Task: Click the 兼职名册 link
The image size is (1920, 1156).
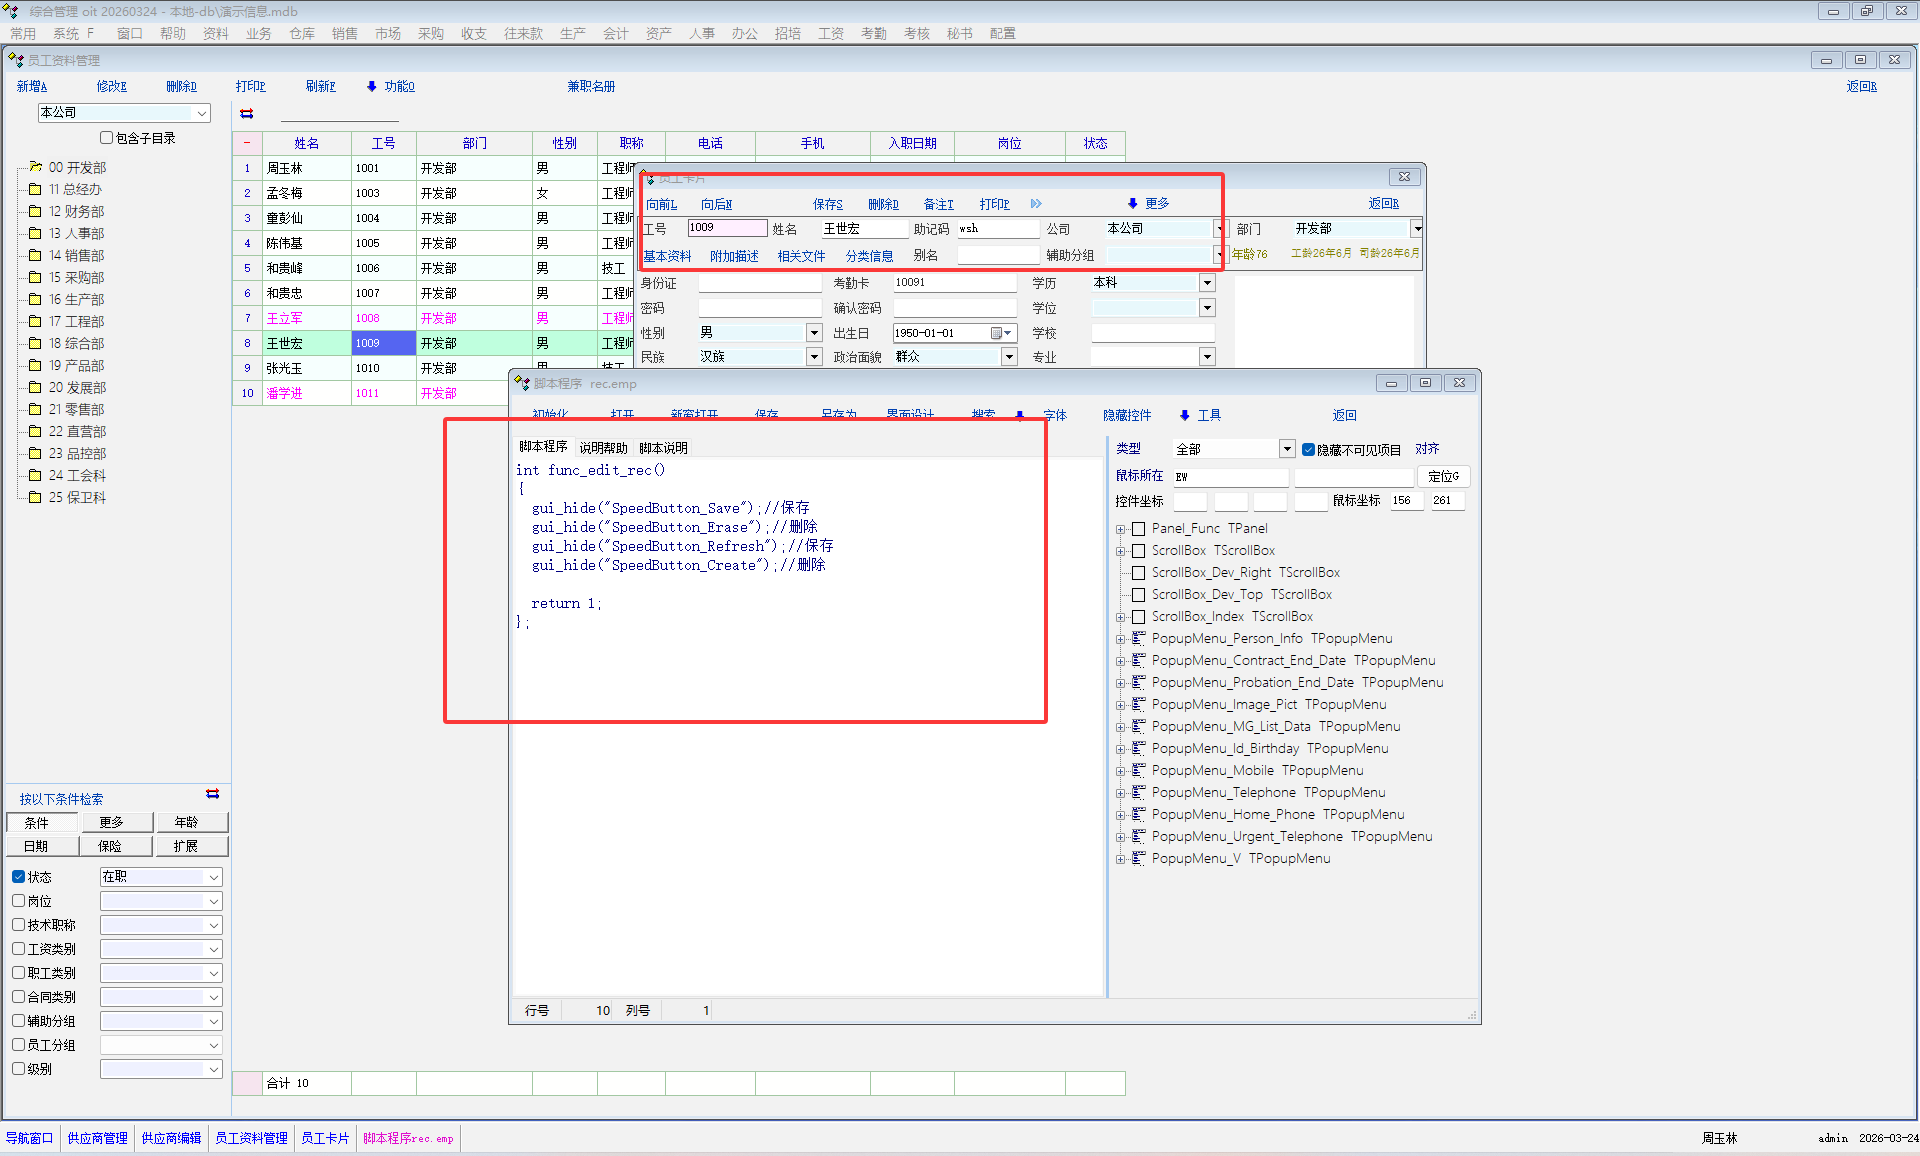Action: coord(591,86)
